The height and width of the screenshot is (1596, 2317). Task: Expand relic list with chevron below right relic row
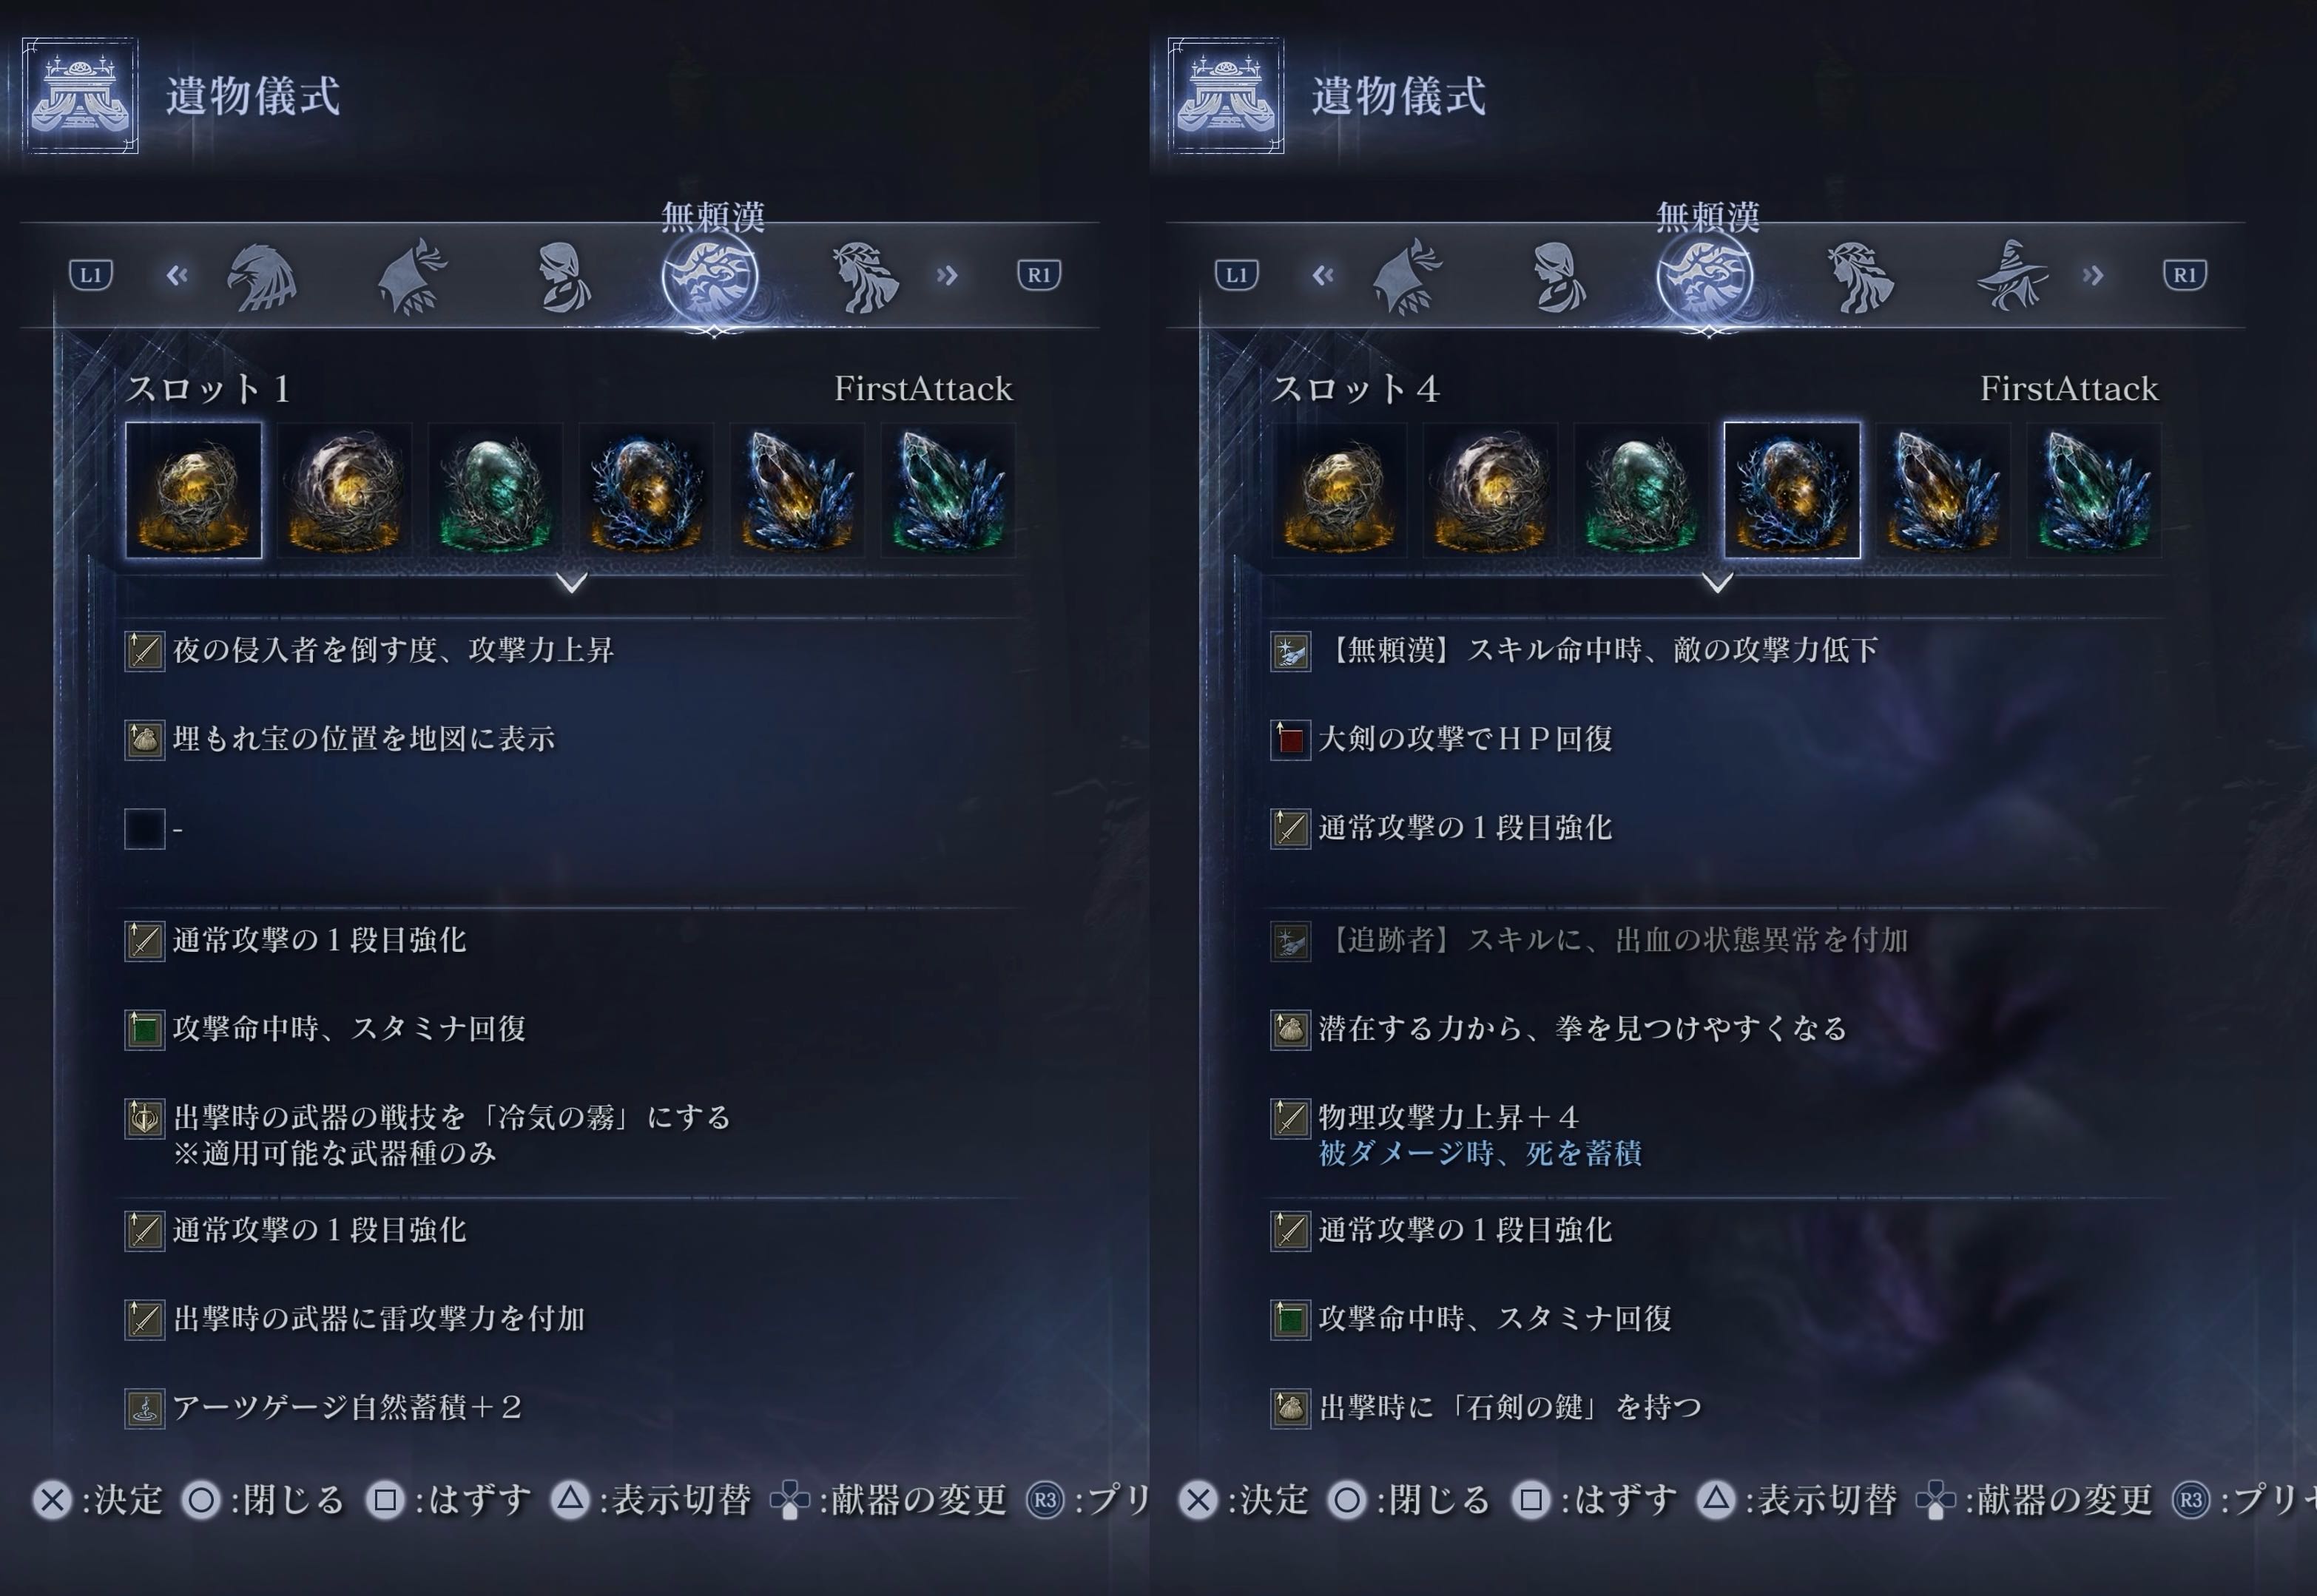pos(1717,582)
